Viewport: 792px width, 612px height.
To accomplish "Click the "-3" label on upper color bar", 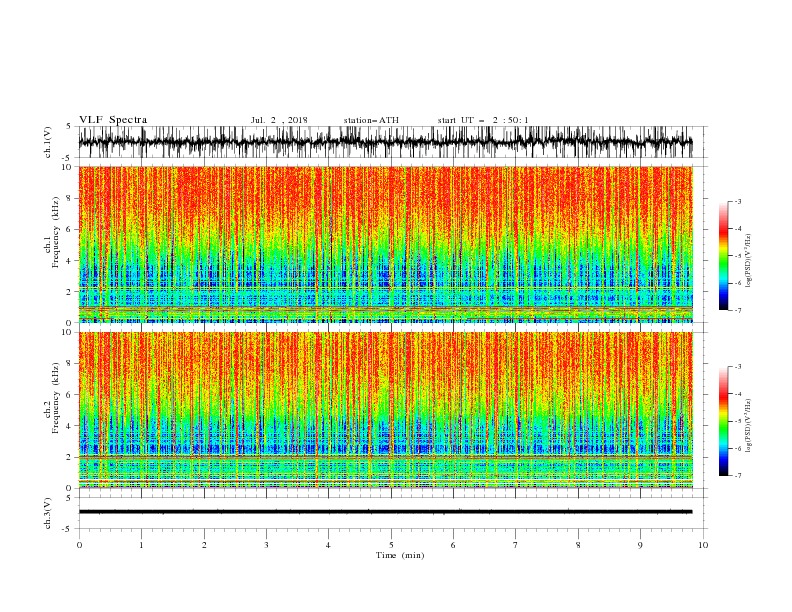I will pyautogui.click(x=738, y=201).
